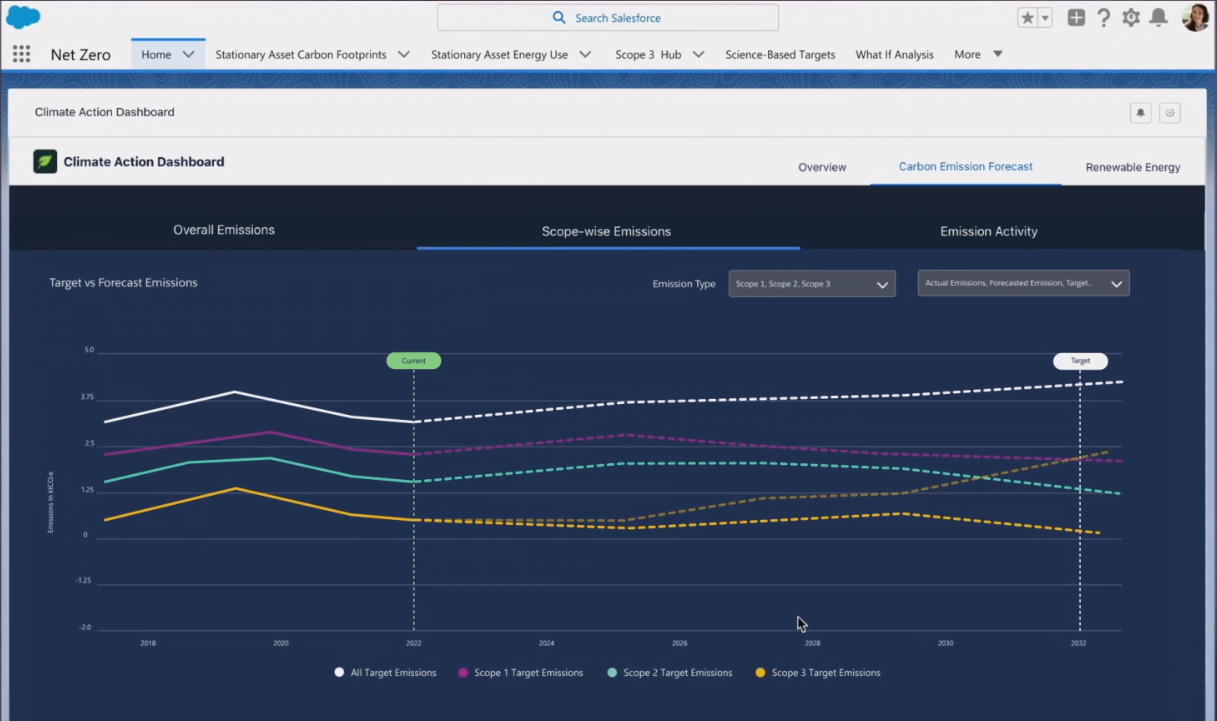Click the Global Actions plus icon
This screenshot has width=1217, height=721.
point(1076,17)
